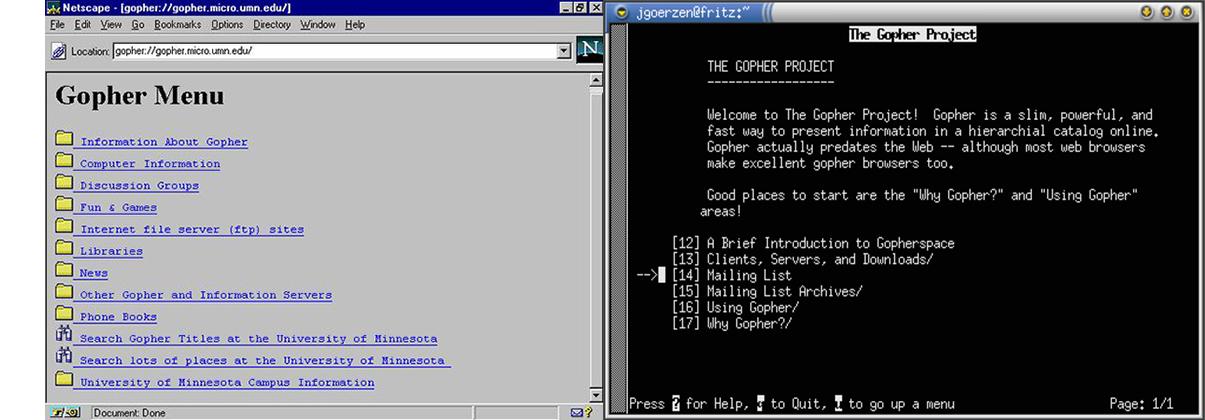
Task: Follow the Discussion Groups link
Action: 139,186
